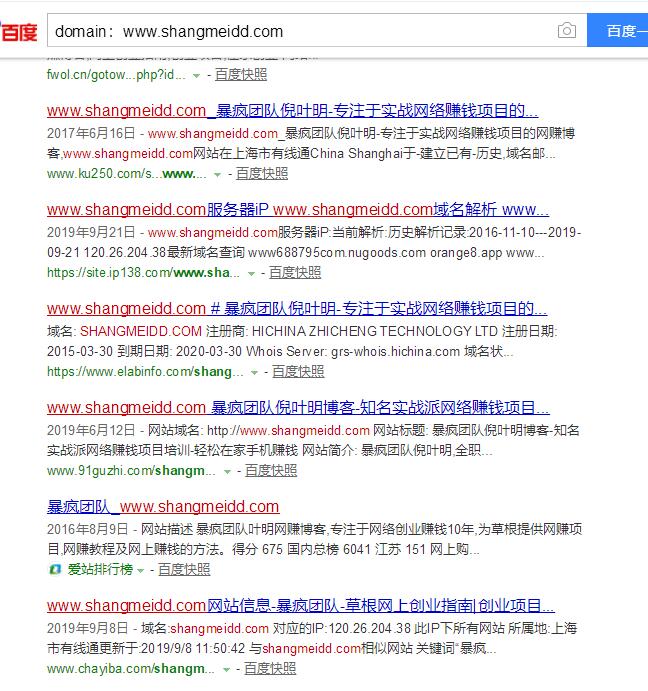648x691 pixels.
Task: Open 百度快照 for the site.ip138.com result
Action: click(x=295, y=272)
